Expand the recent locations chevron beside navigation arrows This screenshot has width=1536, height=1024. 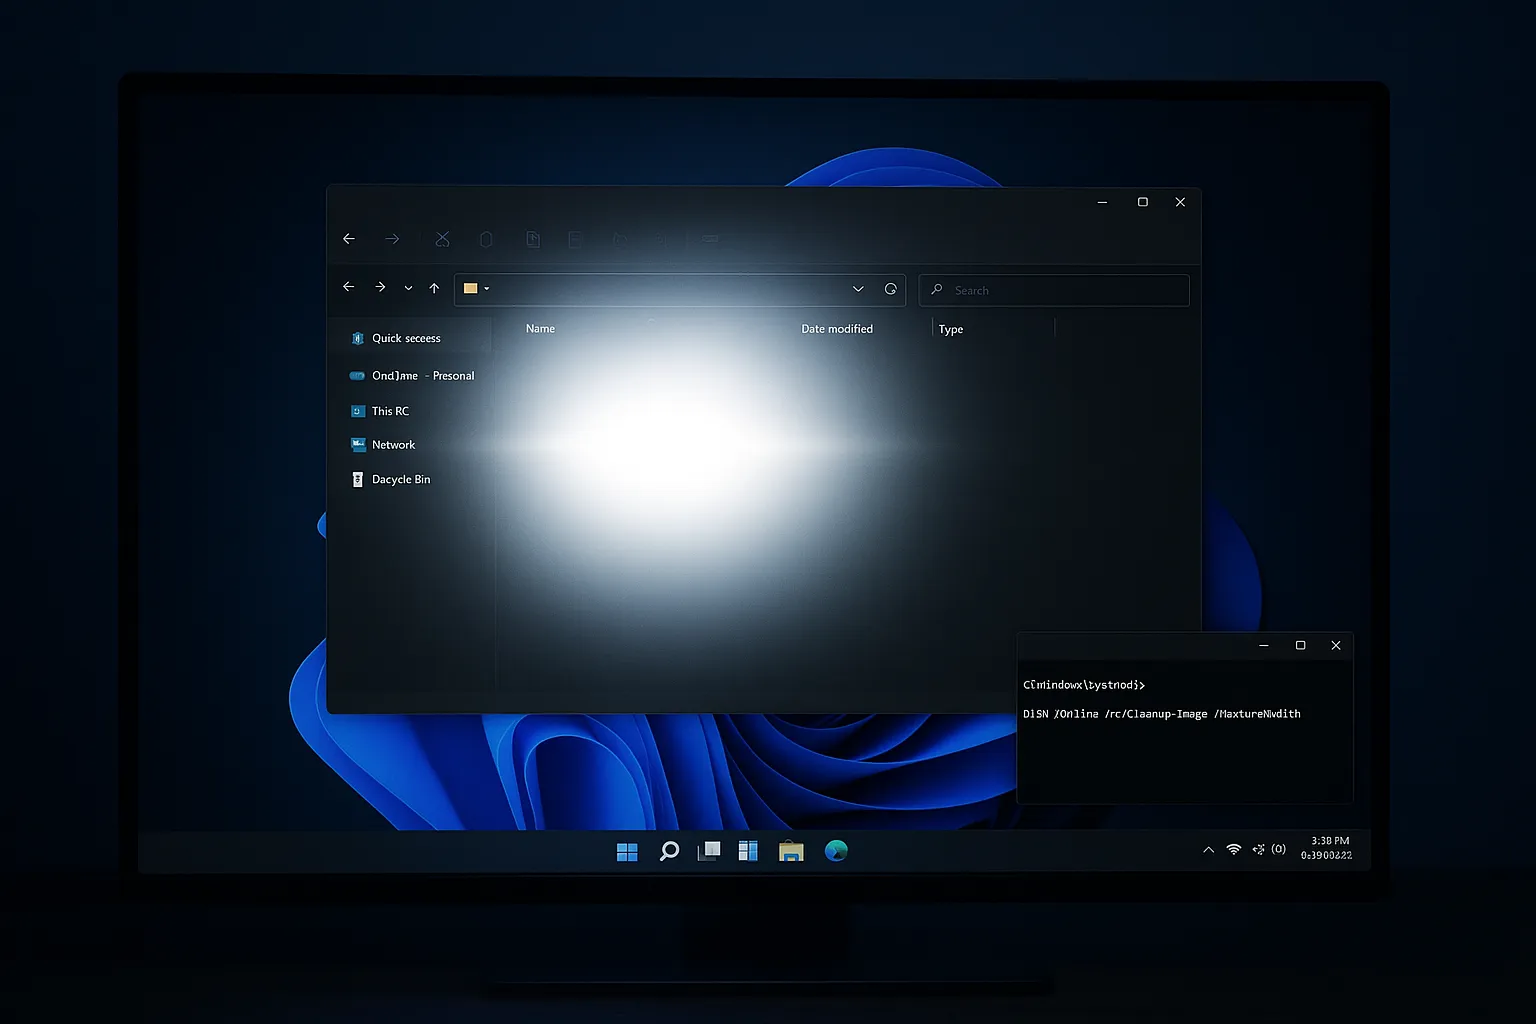[x=408, y=288]
